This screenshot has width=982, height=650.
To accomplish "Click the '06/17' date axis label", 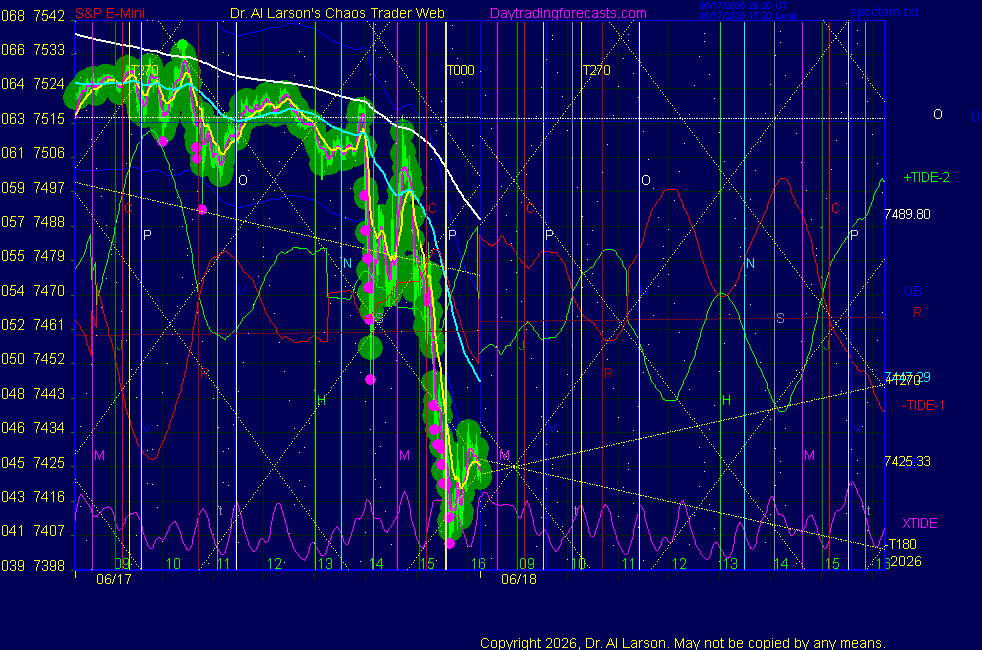I will tap(114, 579).
